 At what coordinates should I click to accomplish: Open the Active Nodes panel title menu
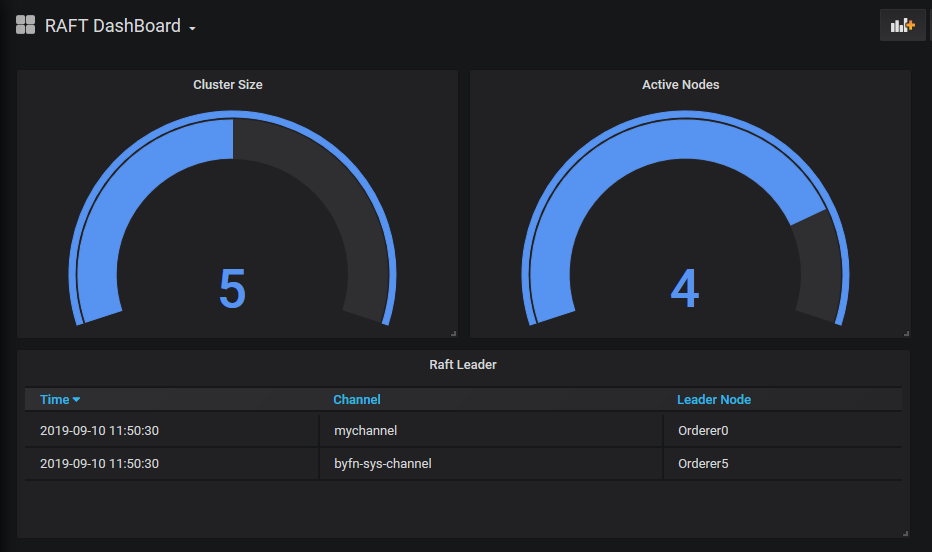pos(681,85)
